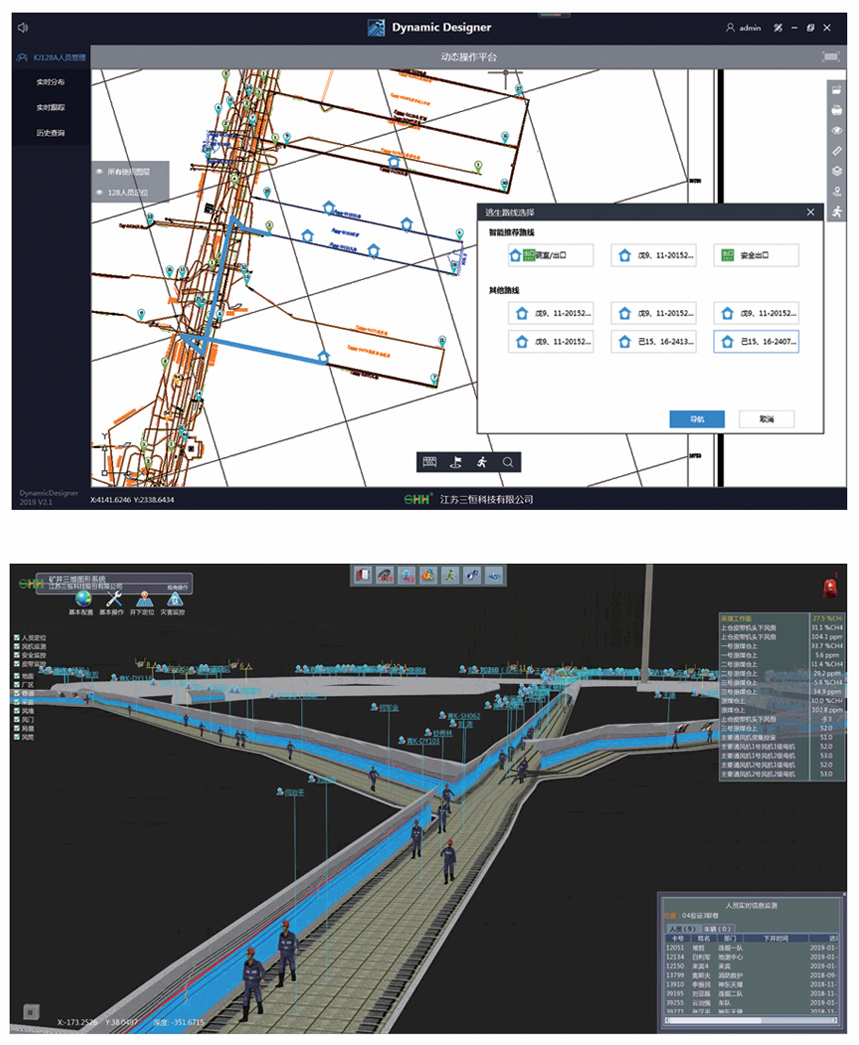859x1045 pixels.
Task: Toggle visibility of 所有地质图层 layer
Action: (99, 171)
